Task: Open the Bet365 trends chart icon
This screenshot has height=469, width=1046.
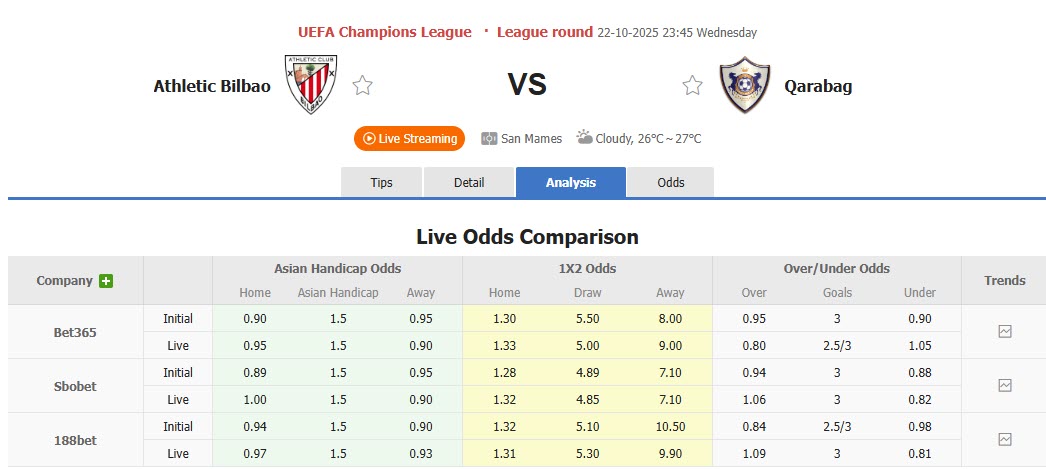Action: pyautogui.click(x=1005, y=331)
